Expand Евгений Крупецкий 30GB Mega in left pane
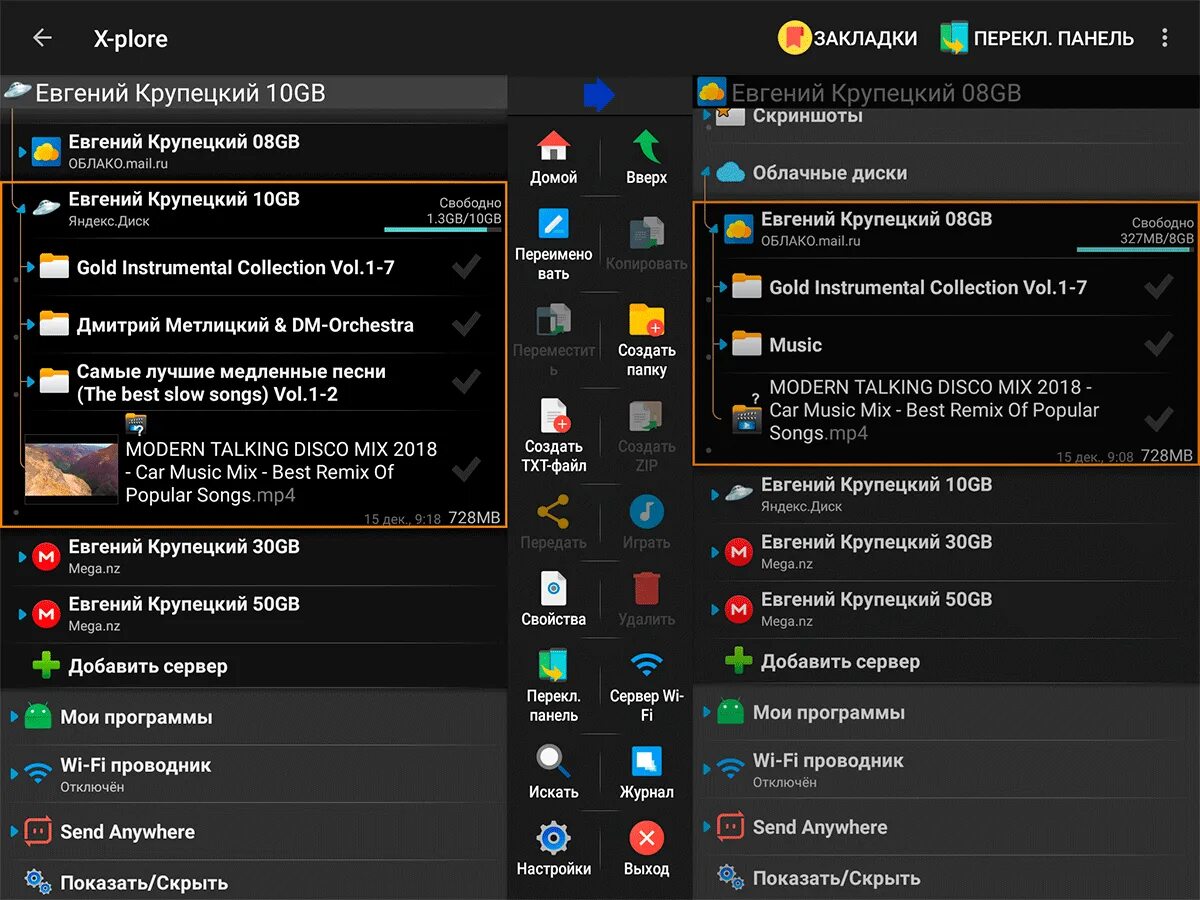The image size is (1200, 900). tap(22, 556)
